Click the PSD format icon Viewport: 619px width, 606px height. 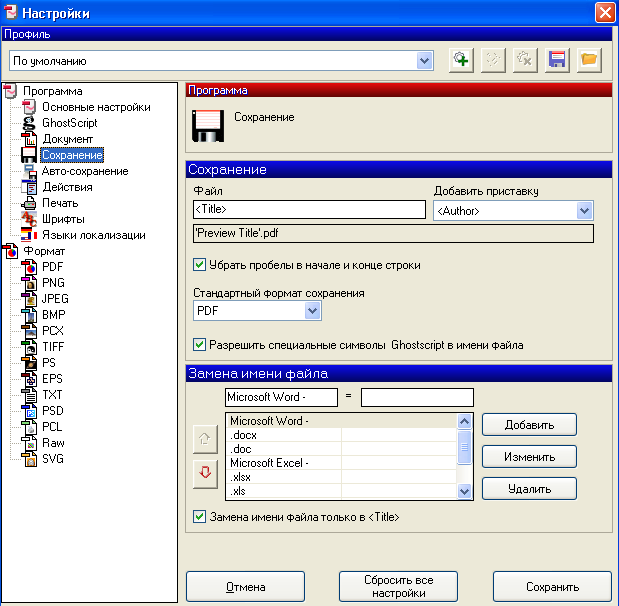(x=29, y=411)
